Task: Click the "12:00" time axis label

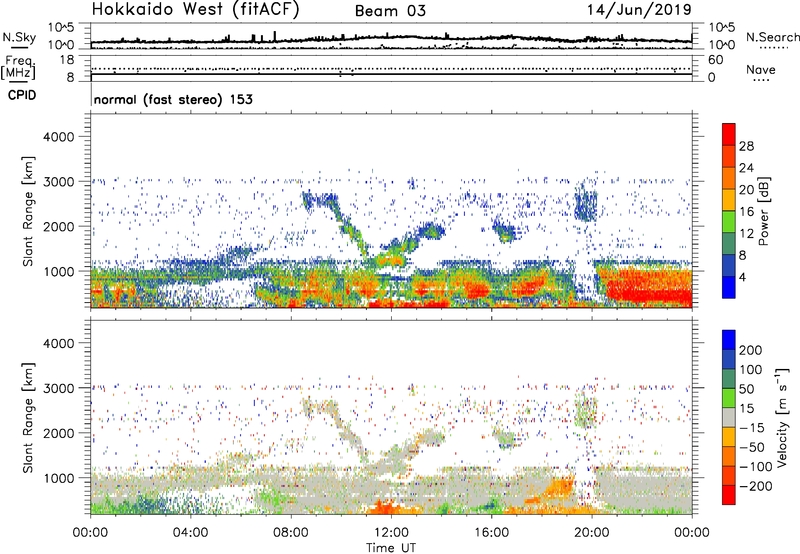Action: pos(391,533)
